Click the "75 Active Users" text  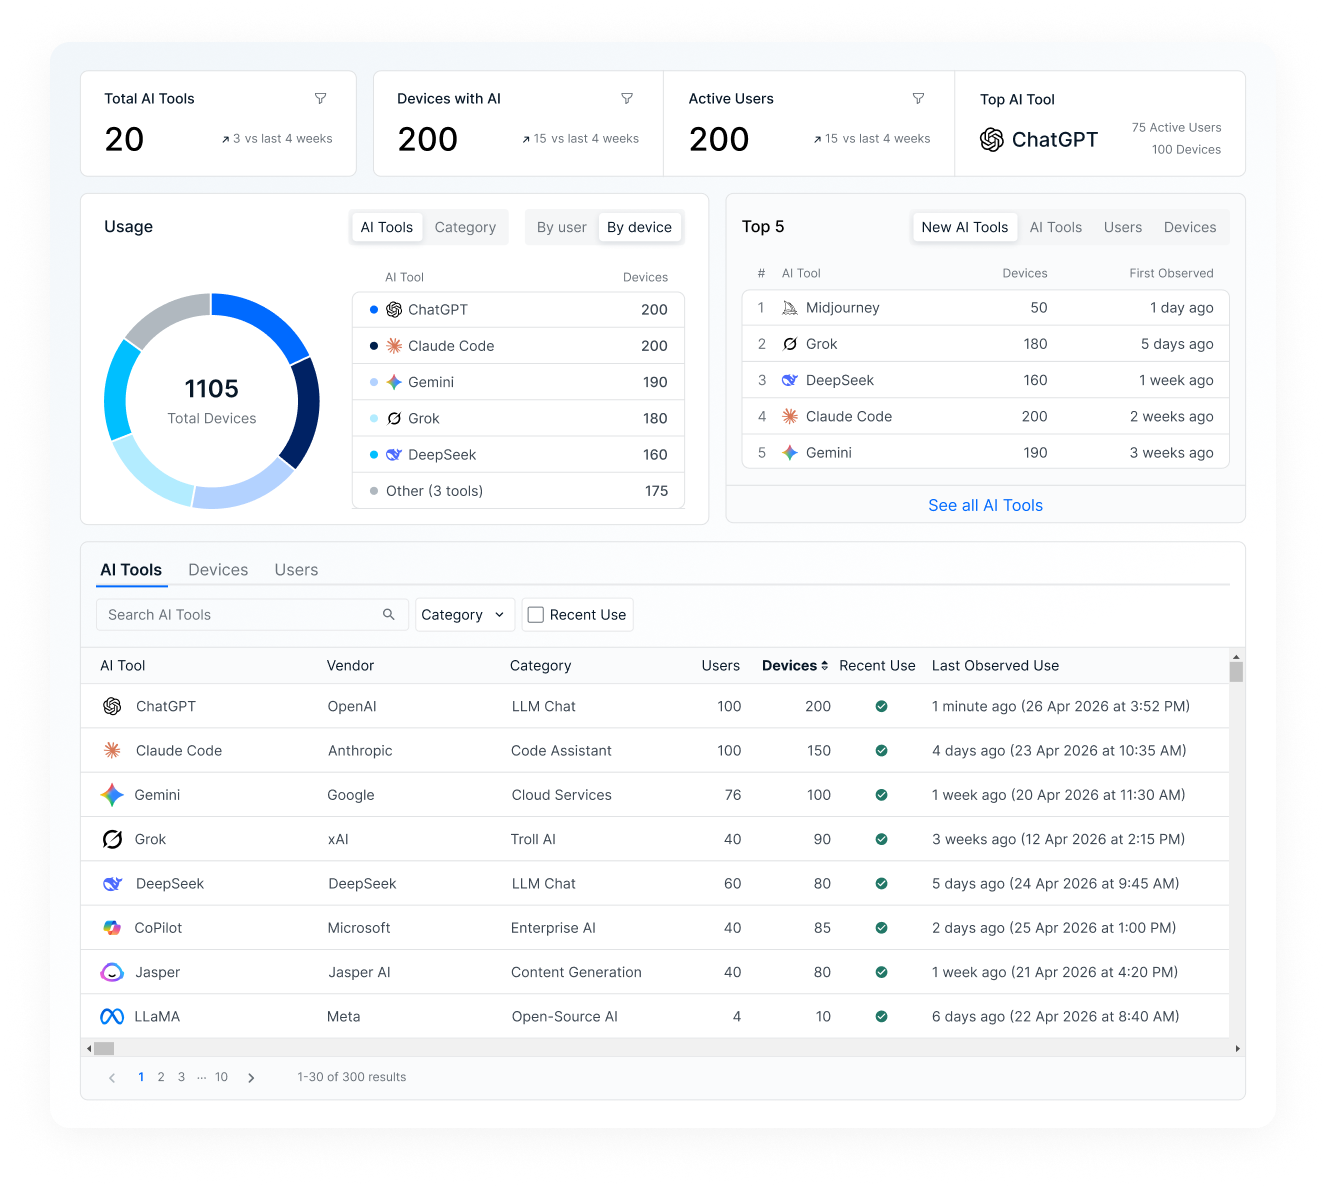[x=1176, y=127]
